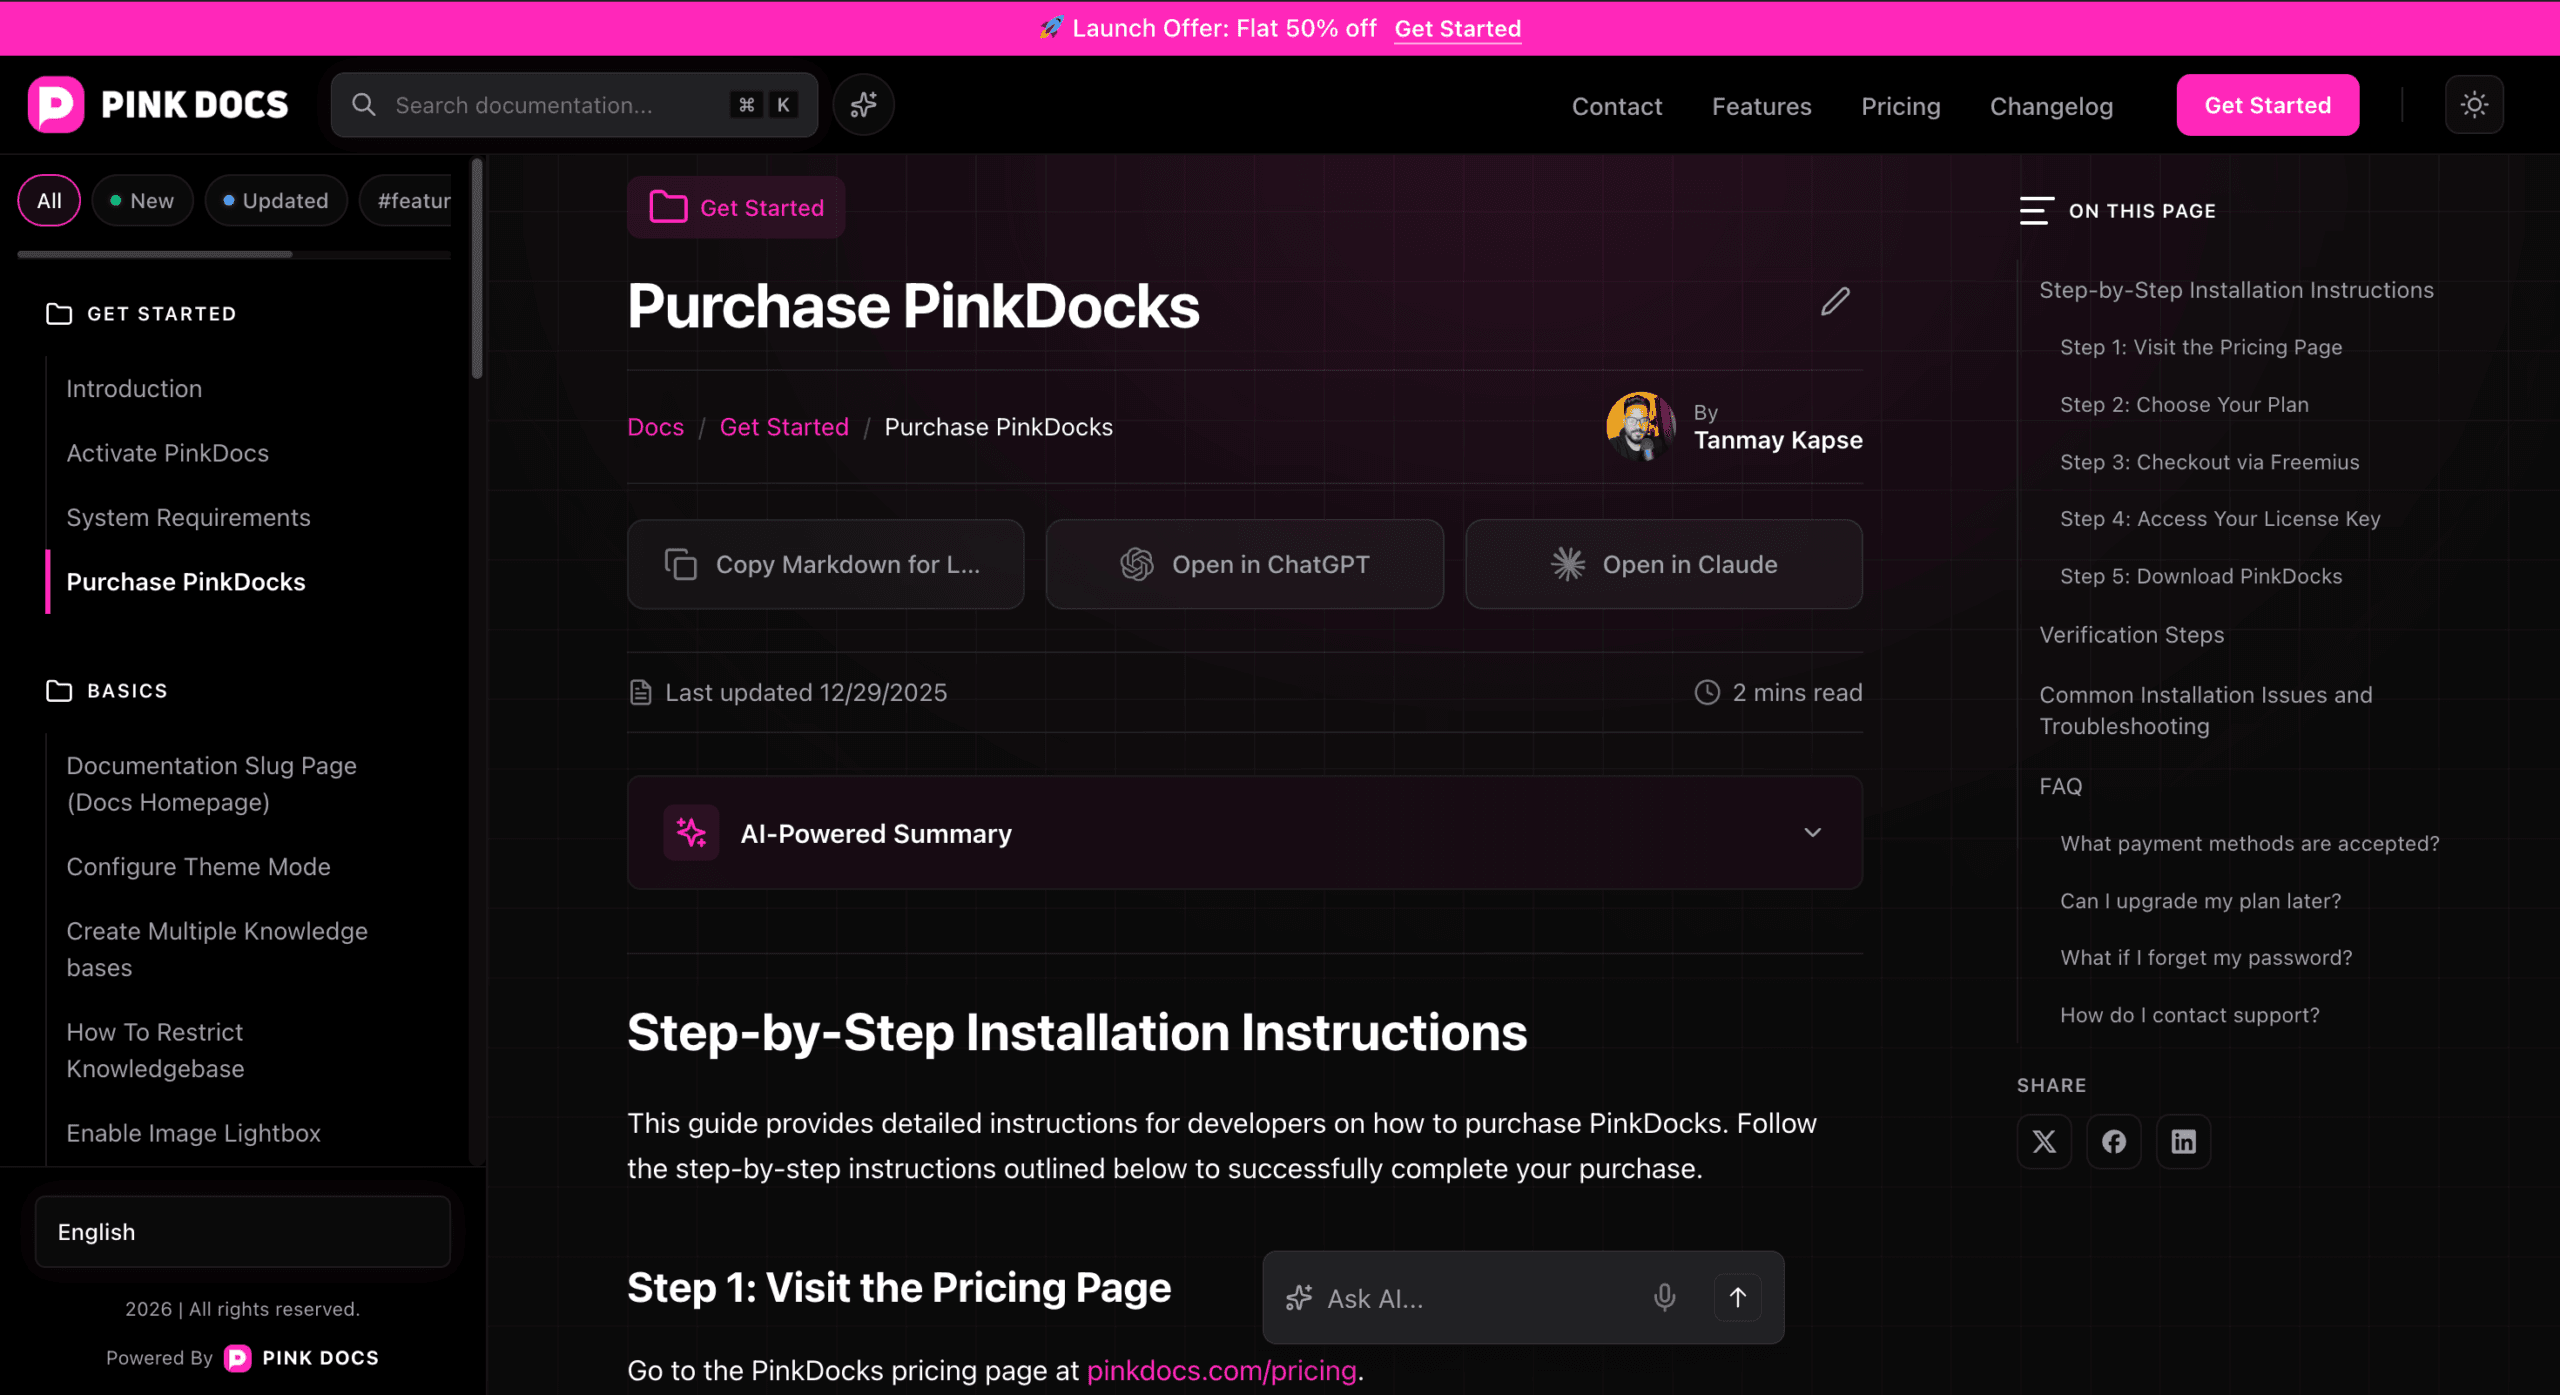Select the Updated filter pill

point(276,200)
